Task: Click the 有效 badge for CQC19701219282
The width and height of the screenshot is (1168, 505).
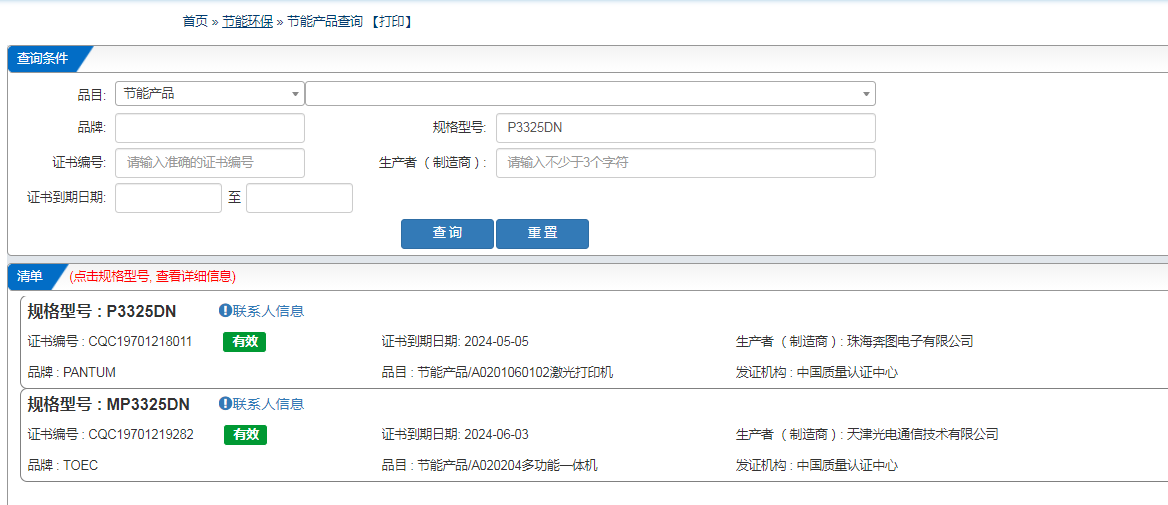Action: (245, 435)
